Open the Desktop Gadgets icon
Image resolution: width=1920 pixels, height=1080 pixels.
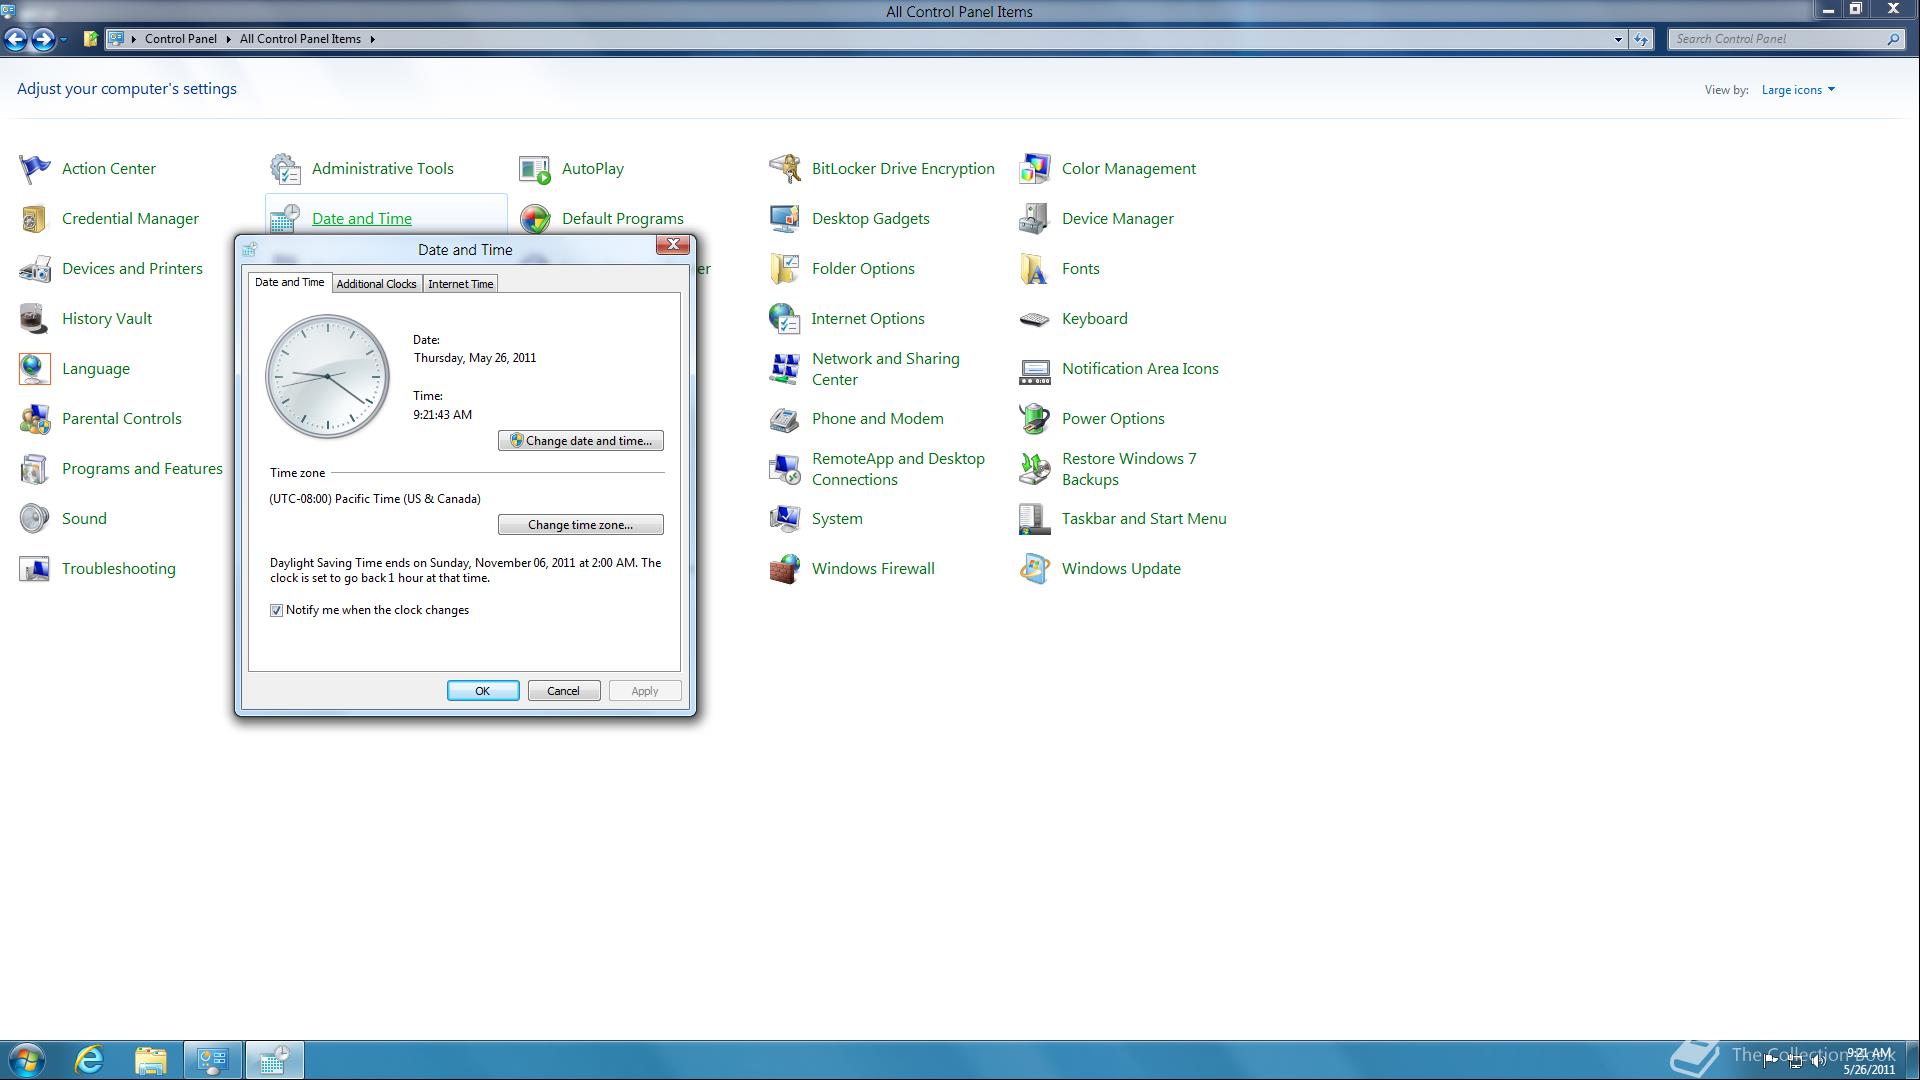[x=785, y=219]
